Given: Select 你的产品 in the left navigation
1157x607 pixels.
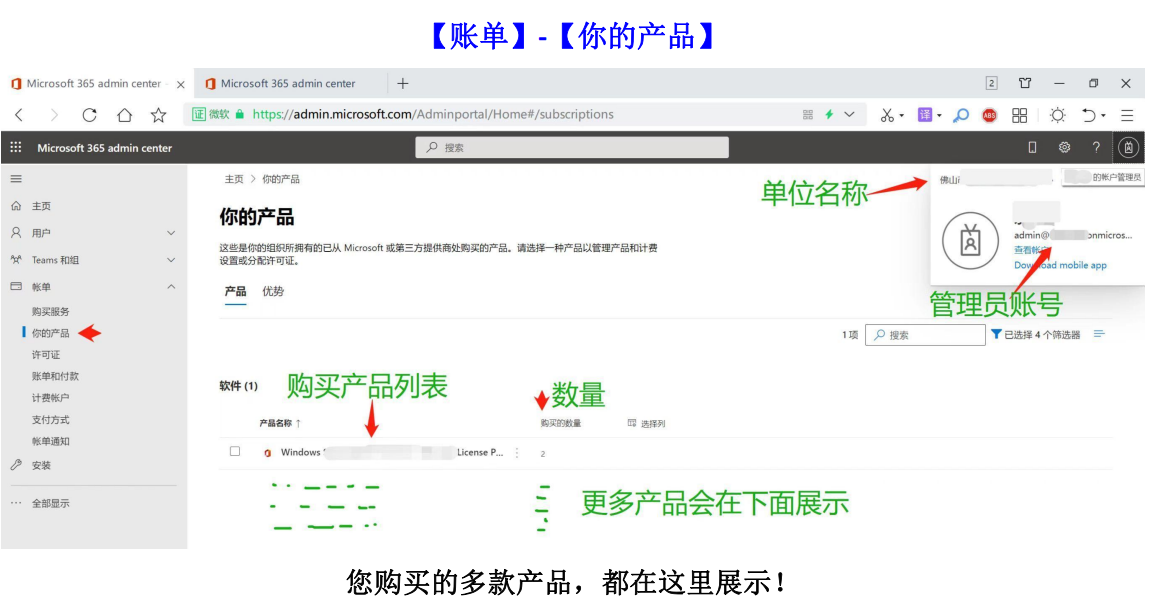Looking at the screenshot, I should tap(51, 333).
